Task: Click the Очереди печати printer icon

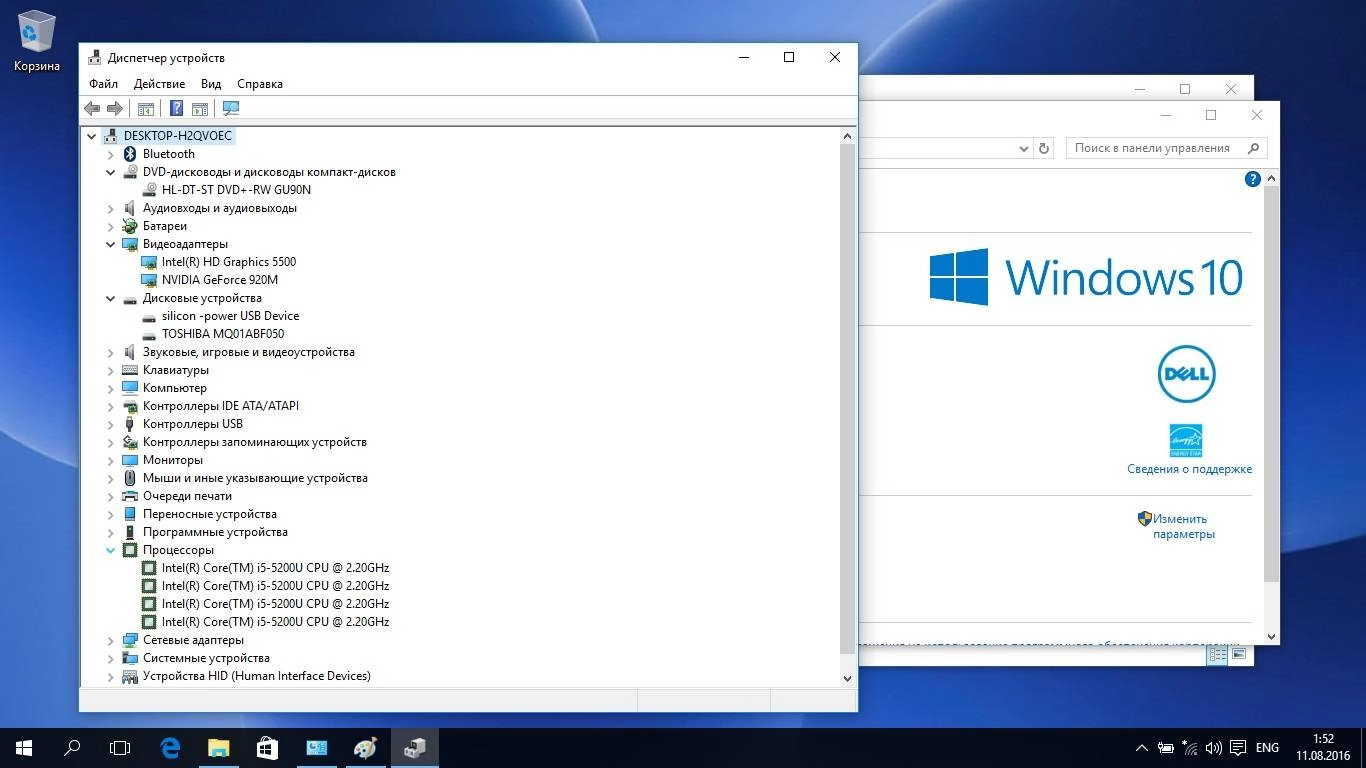Action: click(129, 496)
